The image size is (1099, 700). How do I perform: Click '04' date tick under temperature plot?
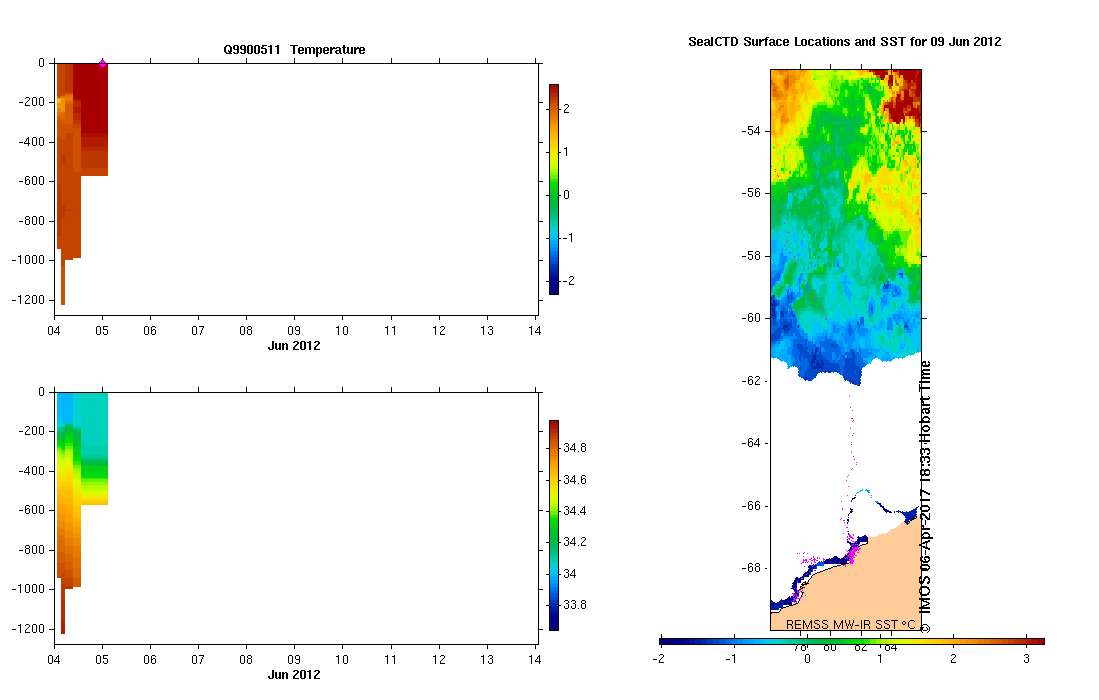54,331
